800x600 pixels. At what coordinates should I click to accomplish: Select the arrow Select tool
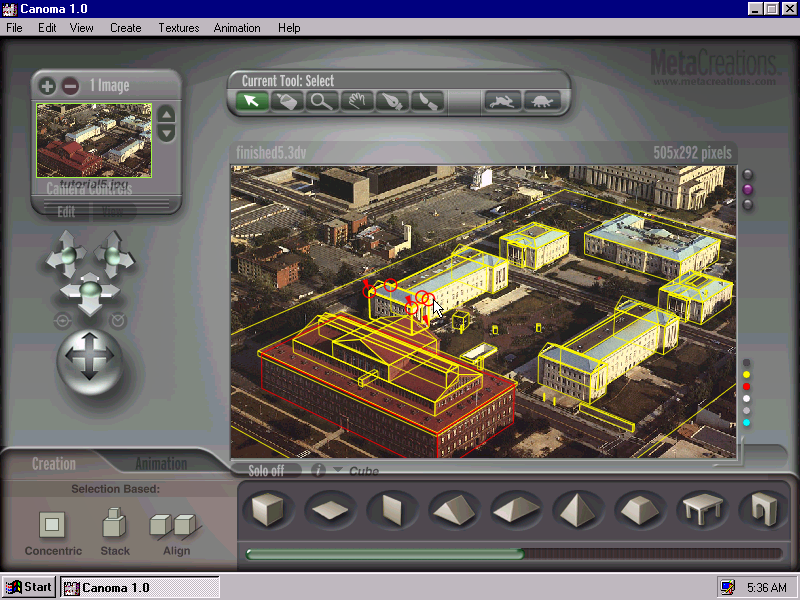[x=252, y=101]
